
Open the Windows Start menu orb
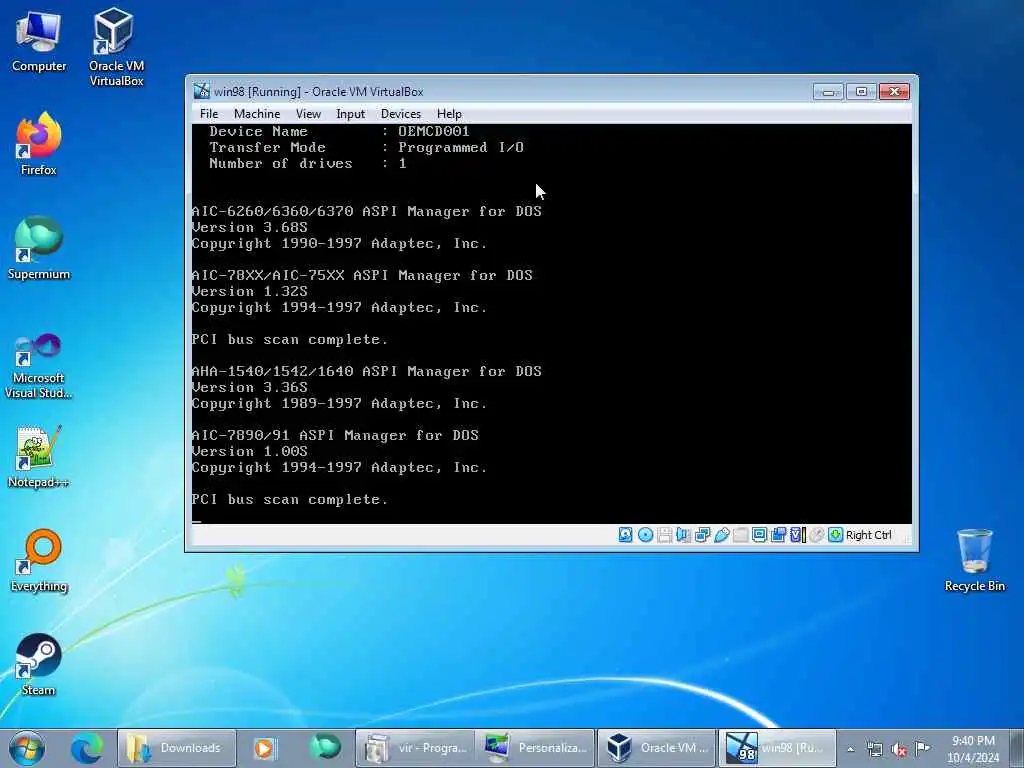tap(27, 748)
